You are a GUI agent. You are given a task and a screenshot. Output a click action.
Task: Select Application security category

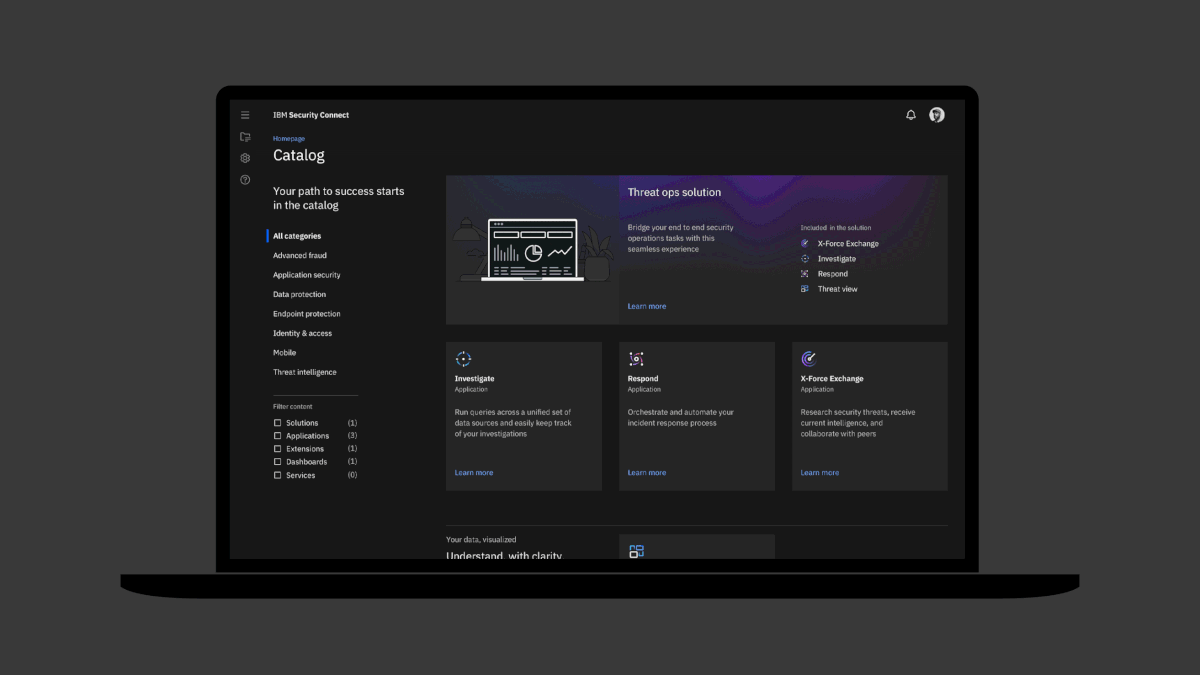coord(307,275)
